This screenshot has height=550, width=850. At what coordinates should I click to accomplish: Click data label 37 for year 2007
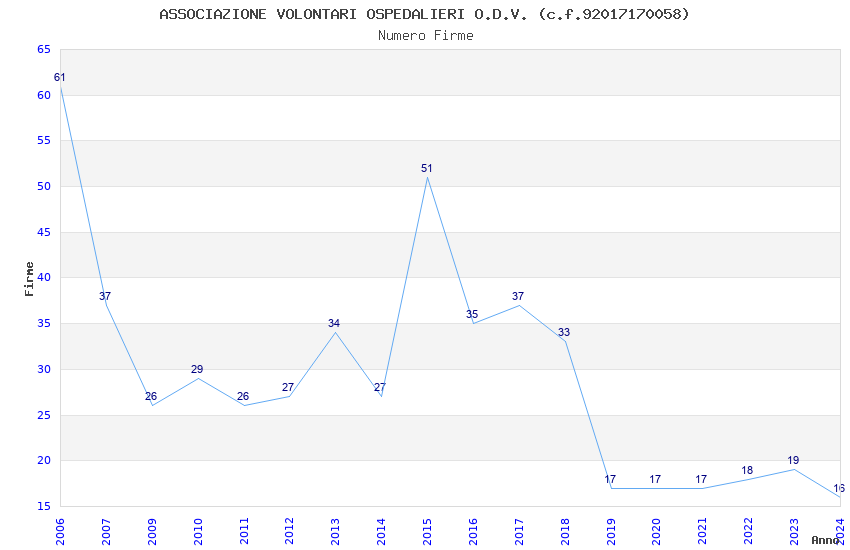click(x=105, y=296)
